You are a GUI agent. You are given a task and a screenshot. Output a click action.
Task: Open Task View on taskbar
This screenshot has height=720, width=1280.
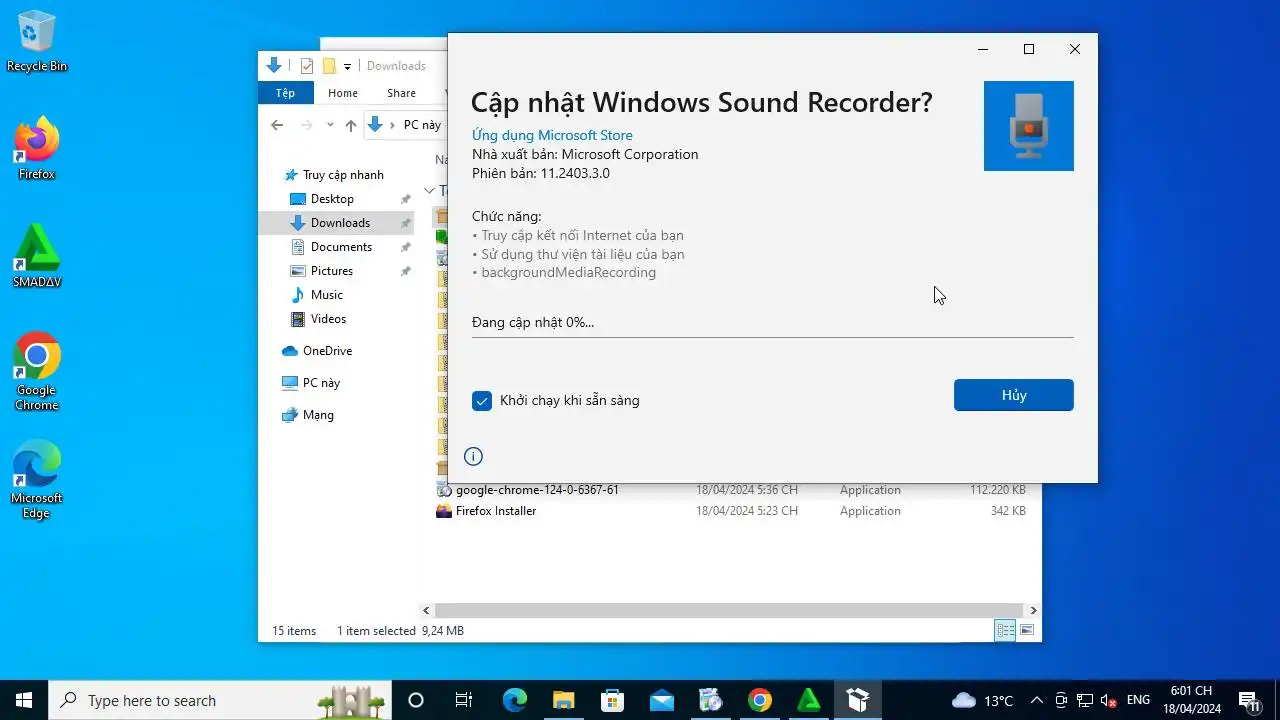[x=464, y=700]
